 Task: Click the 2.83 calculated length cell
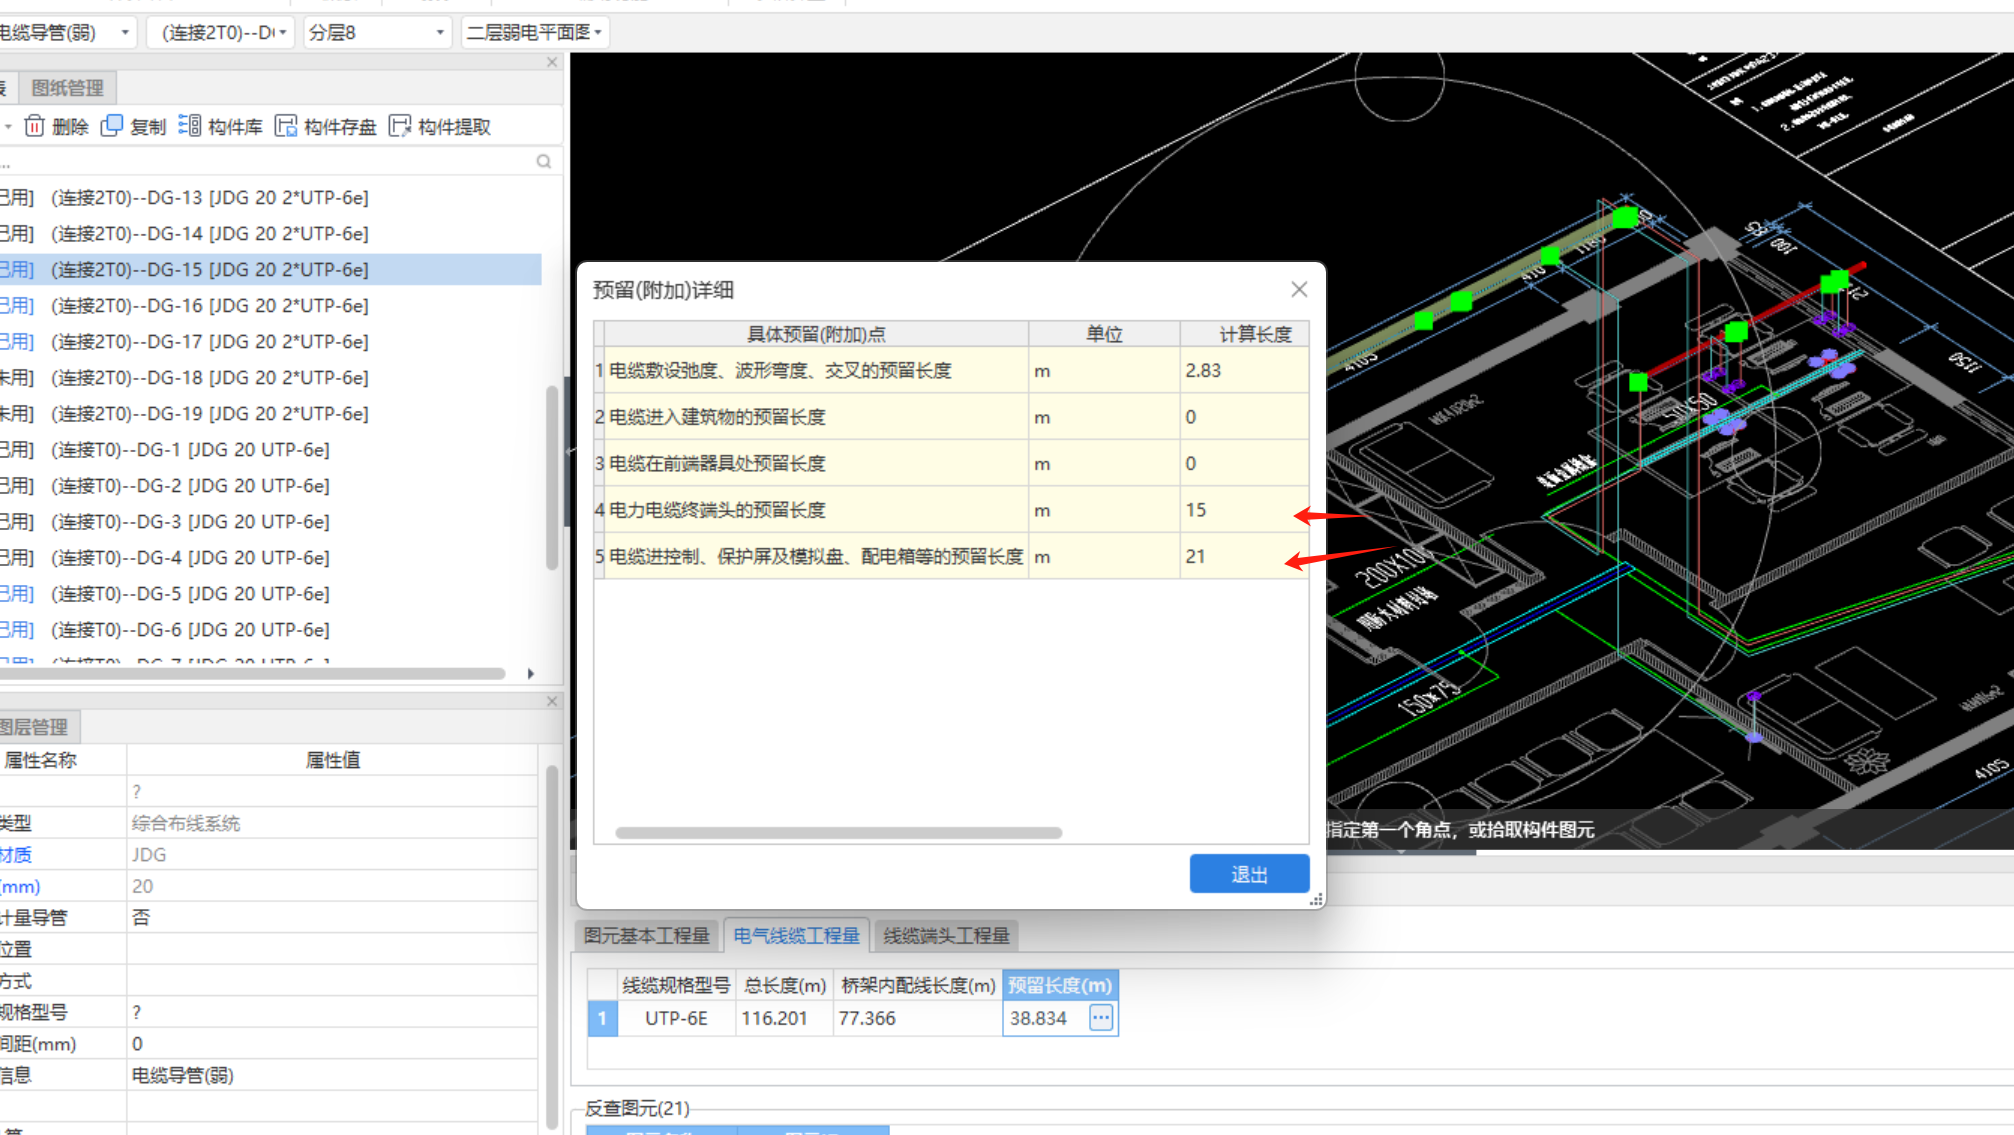tap(1245, 370)
